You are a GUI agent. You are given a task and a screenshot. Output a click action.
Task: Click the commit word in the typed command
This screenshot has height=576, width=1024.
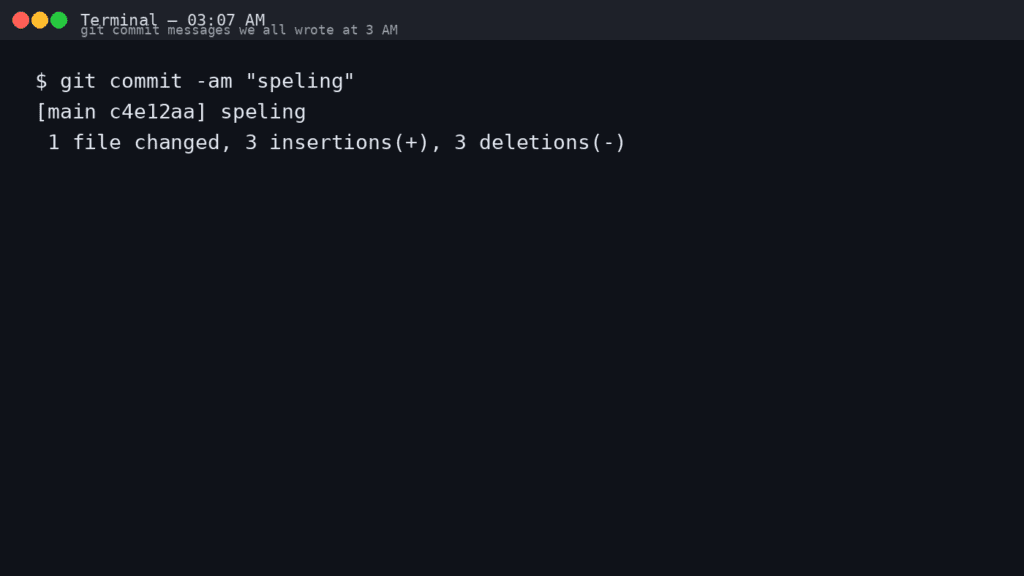pos(148,81)
